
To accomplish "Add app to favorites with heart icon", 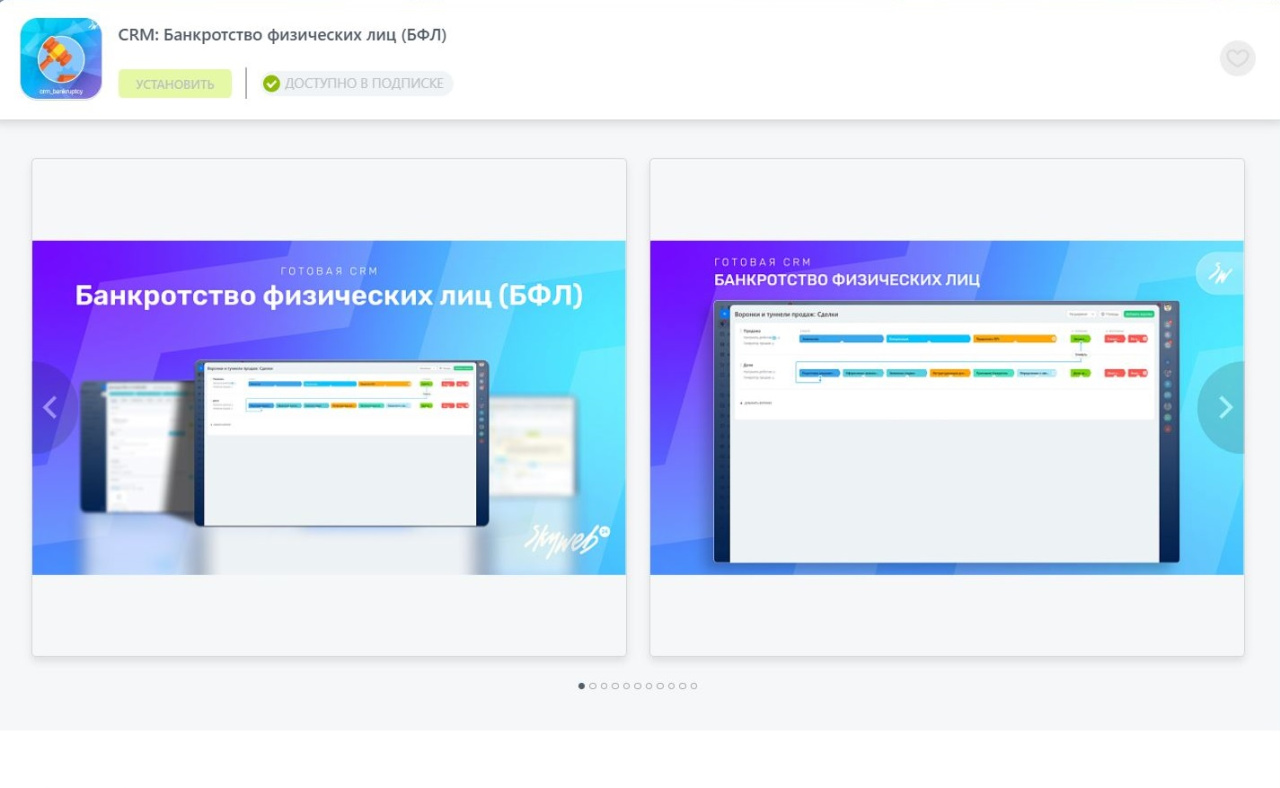I will click(1237, 58).
